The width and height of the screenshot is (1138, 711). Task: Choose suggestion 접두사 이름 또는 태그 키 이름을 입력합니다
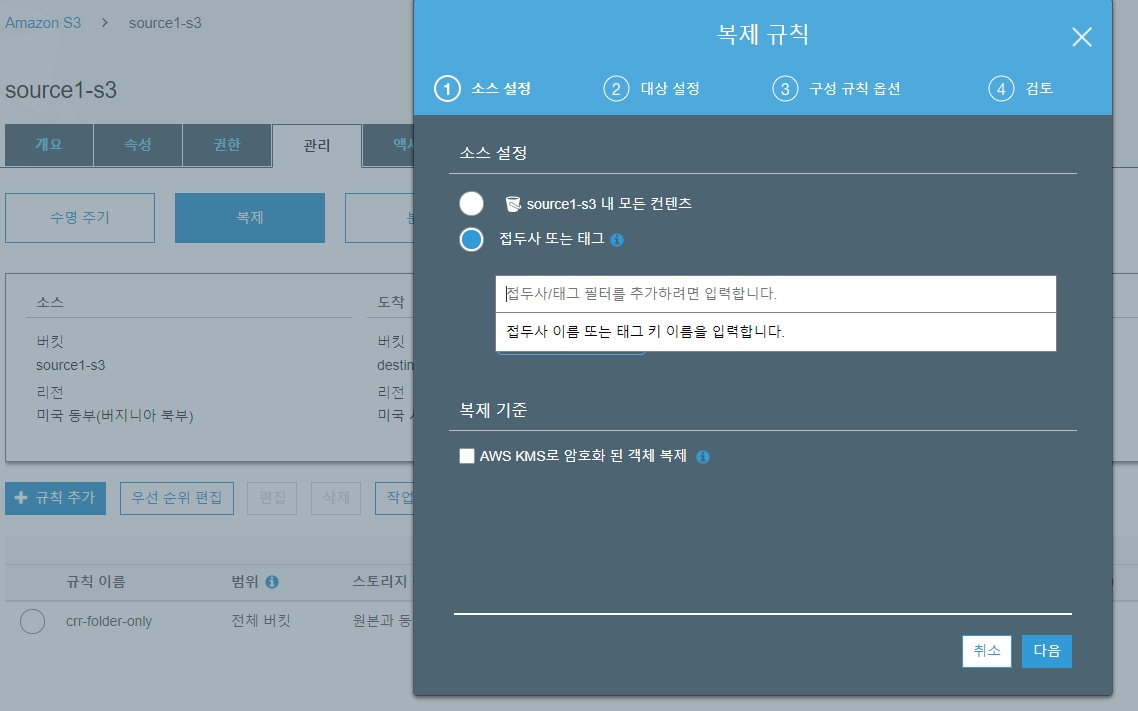[x=775, y=332]
